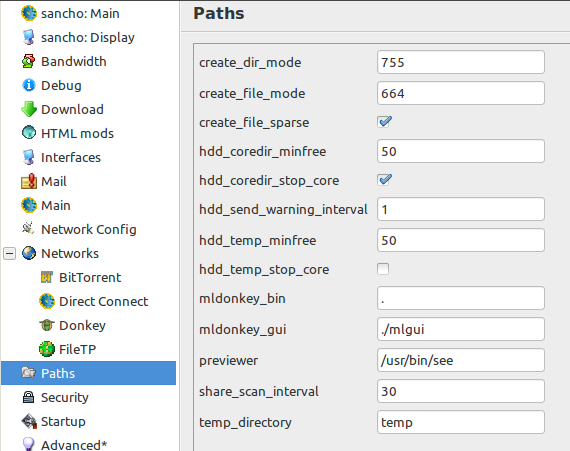Click the FileTP icon
Image resolution: width=570 pixels, height=451 pixels.
point(47,349)
